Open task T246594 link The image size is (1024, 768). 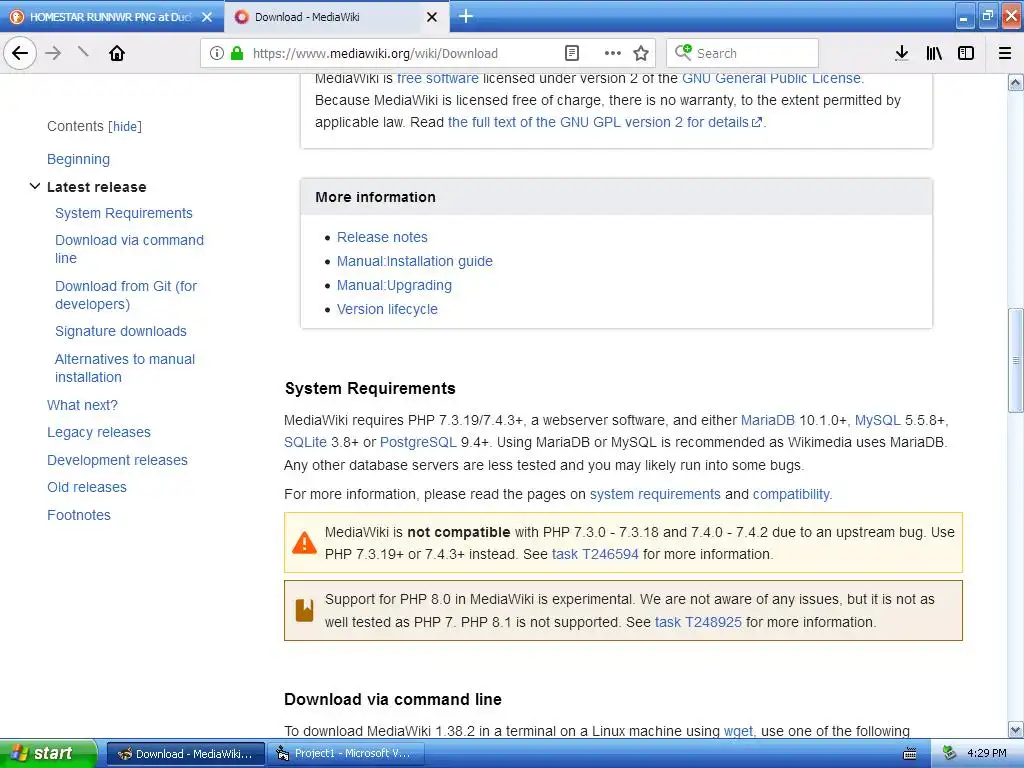(x=595, y=554)
